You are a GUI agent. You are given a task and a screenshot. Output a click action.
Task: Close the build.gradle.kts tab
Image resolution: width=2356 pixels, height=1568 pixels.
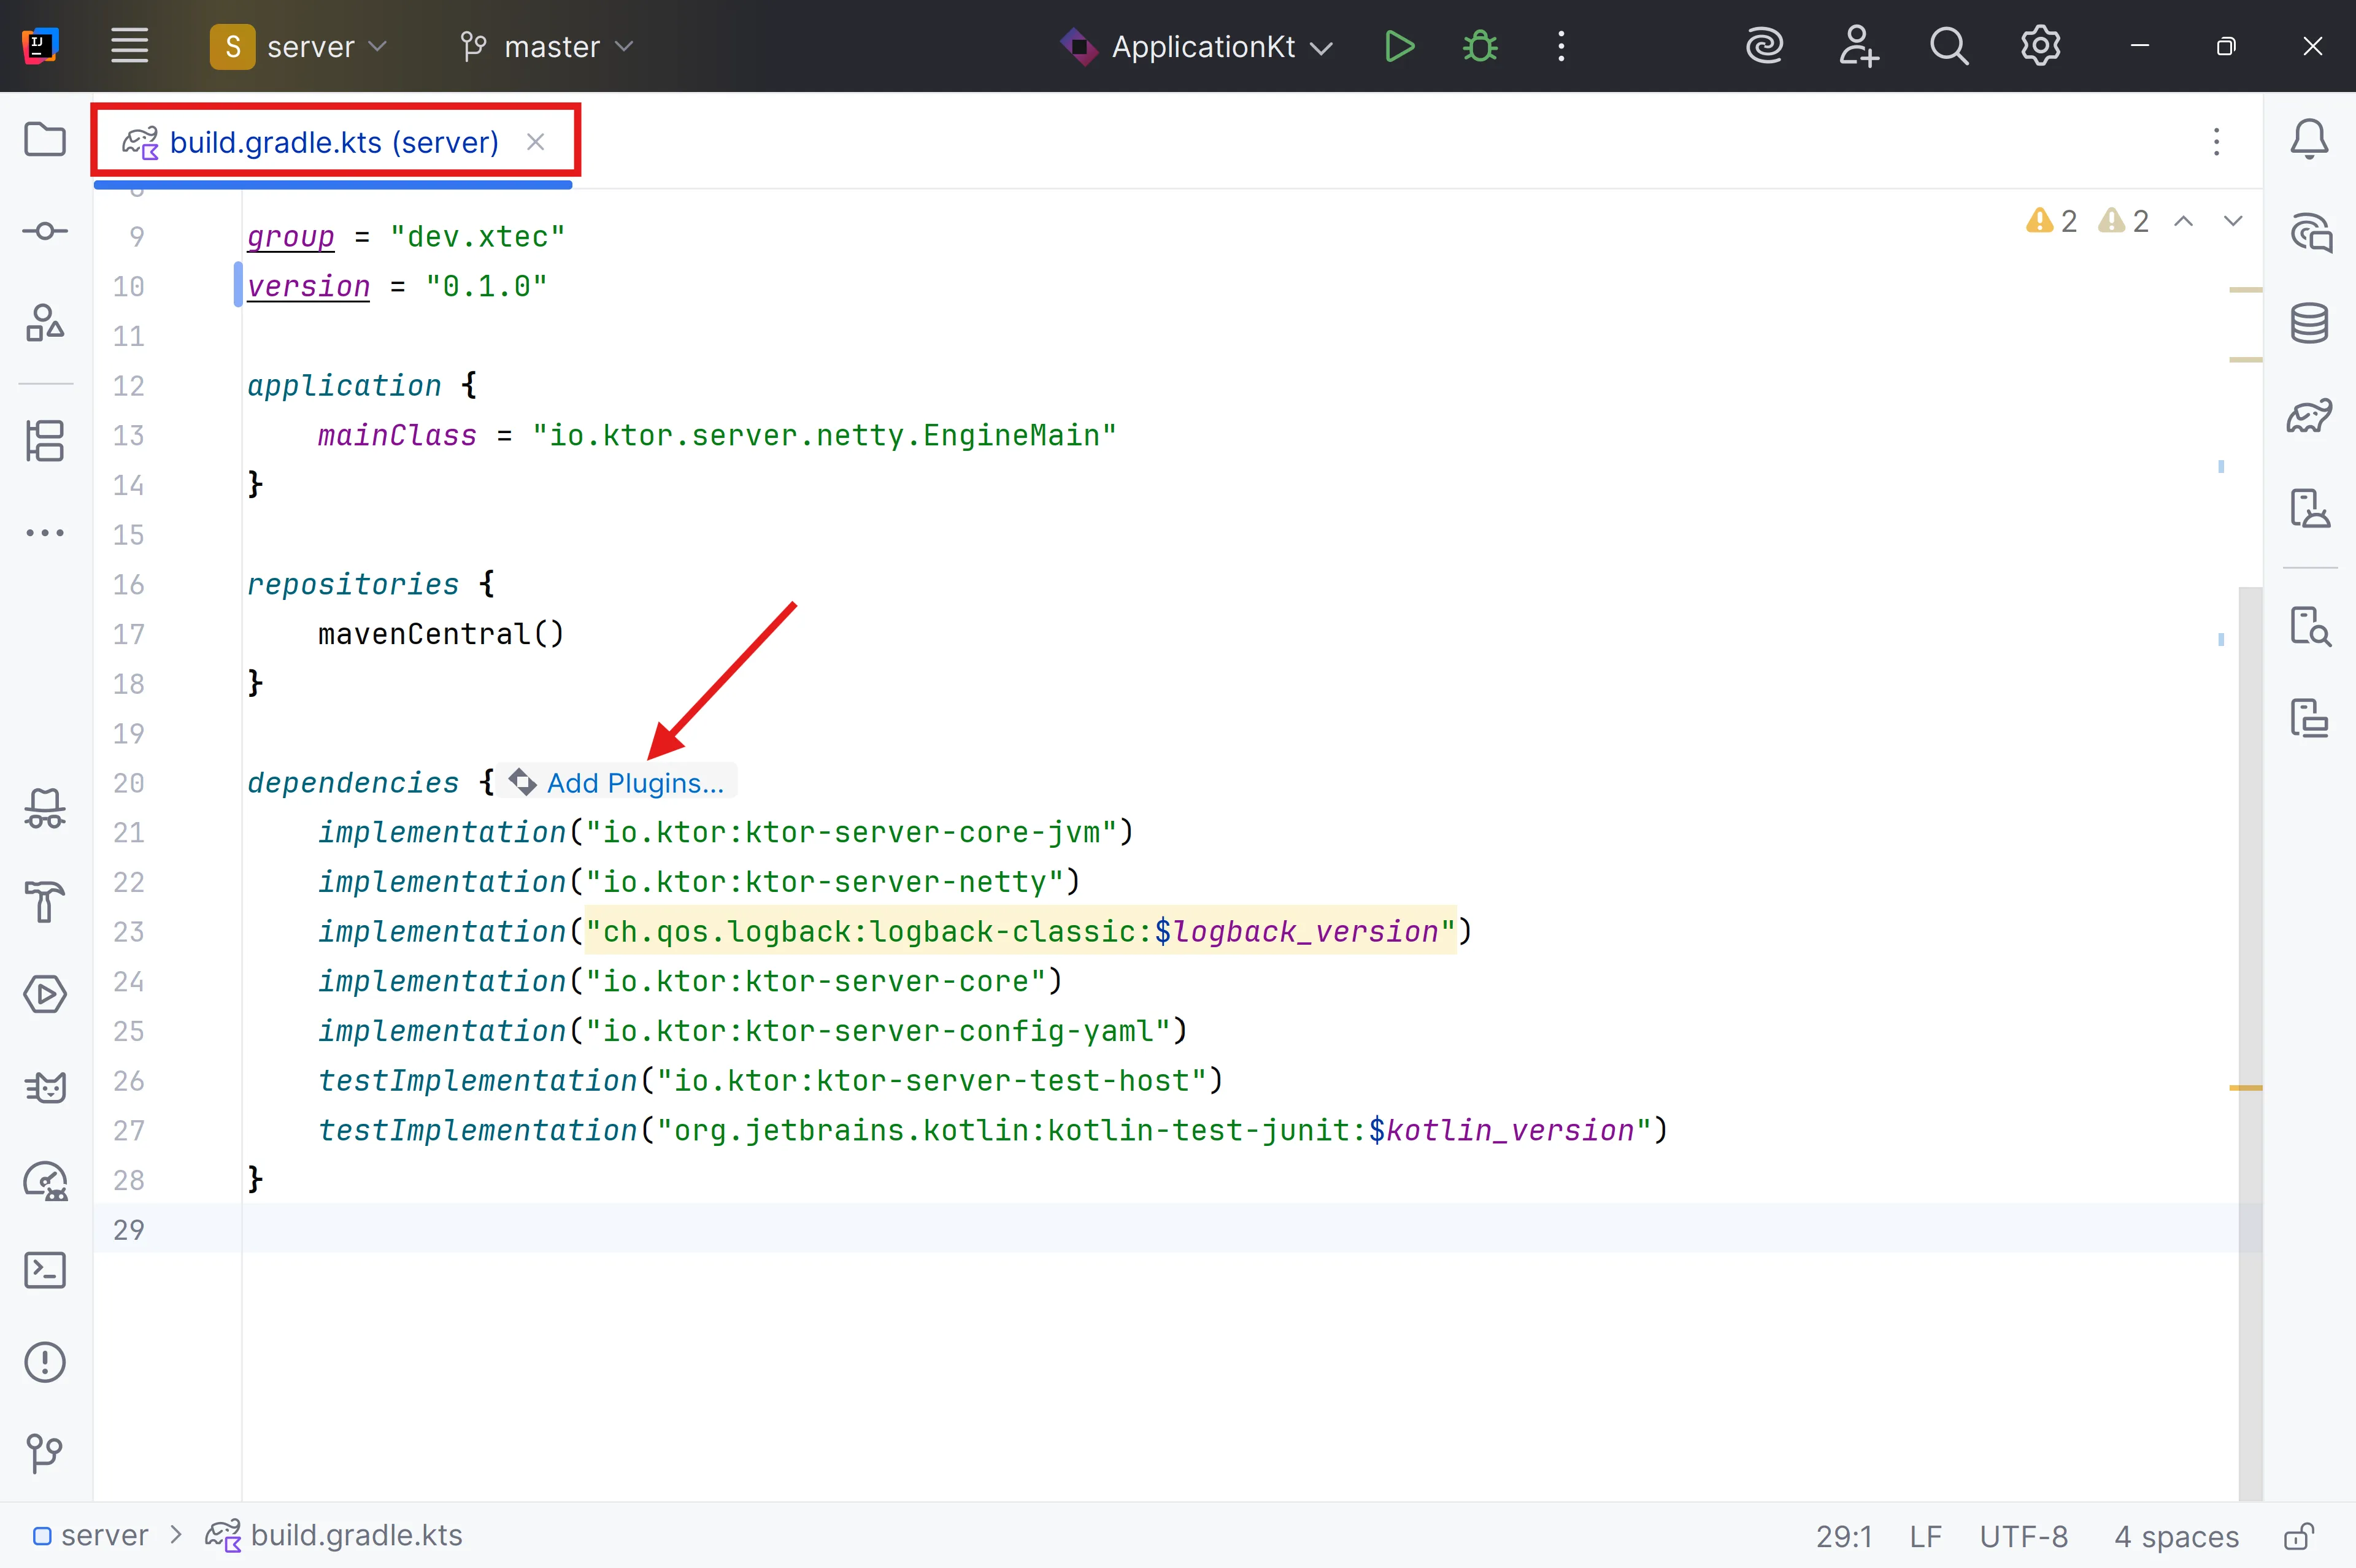click(536, 142)
